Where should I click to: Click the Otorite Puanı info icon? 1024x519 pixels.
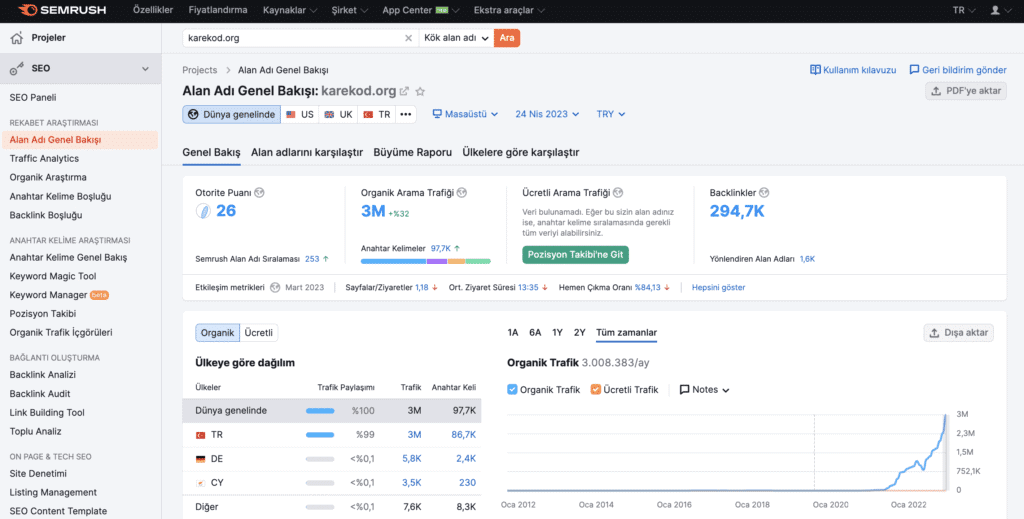pos(259,193)
